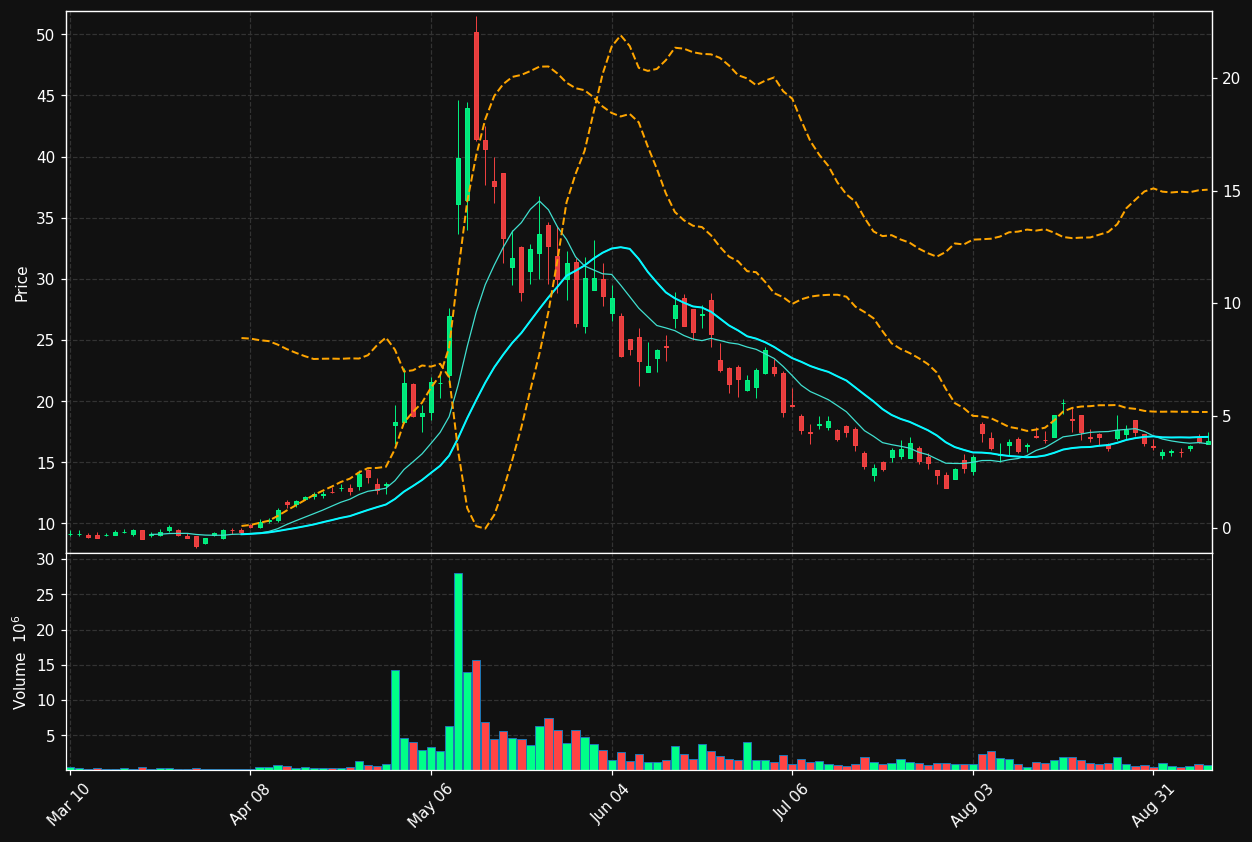
Task: Click the 10 tick on Volume axis
Action: (x=44, y=700)
